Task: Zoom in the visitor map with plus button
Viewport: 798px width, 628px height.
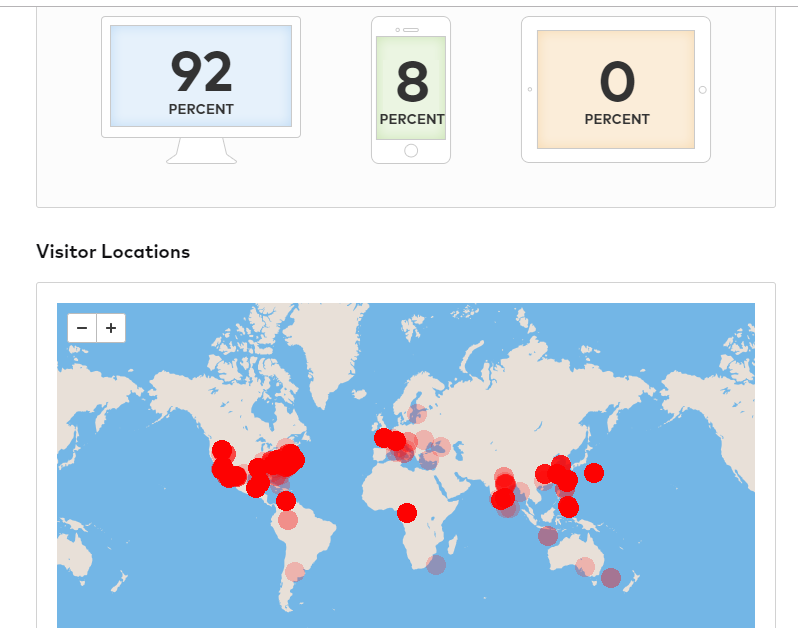Action: [111, 328]
